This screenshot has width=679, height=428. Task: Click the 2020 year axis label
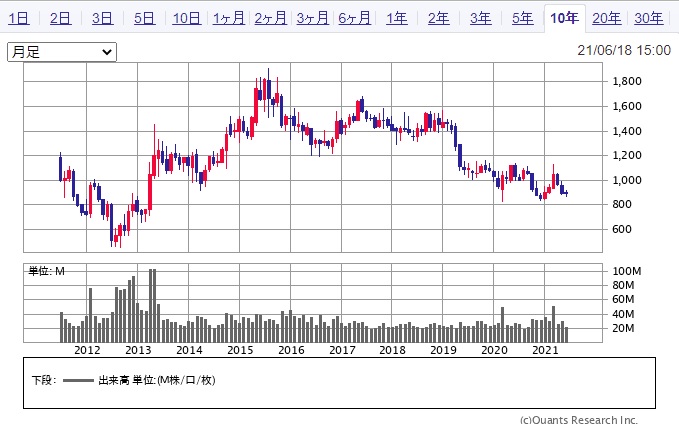click(495, 350)
